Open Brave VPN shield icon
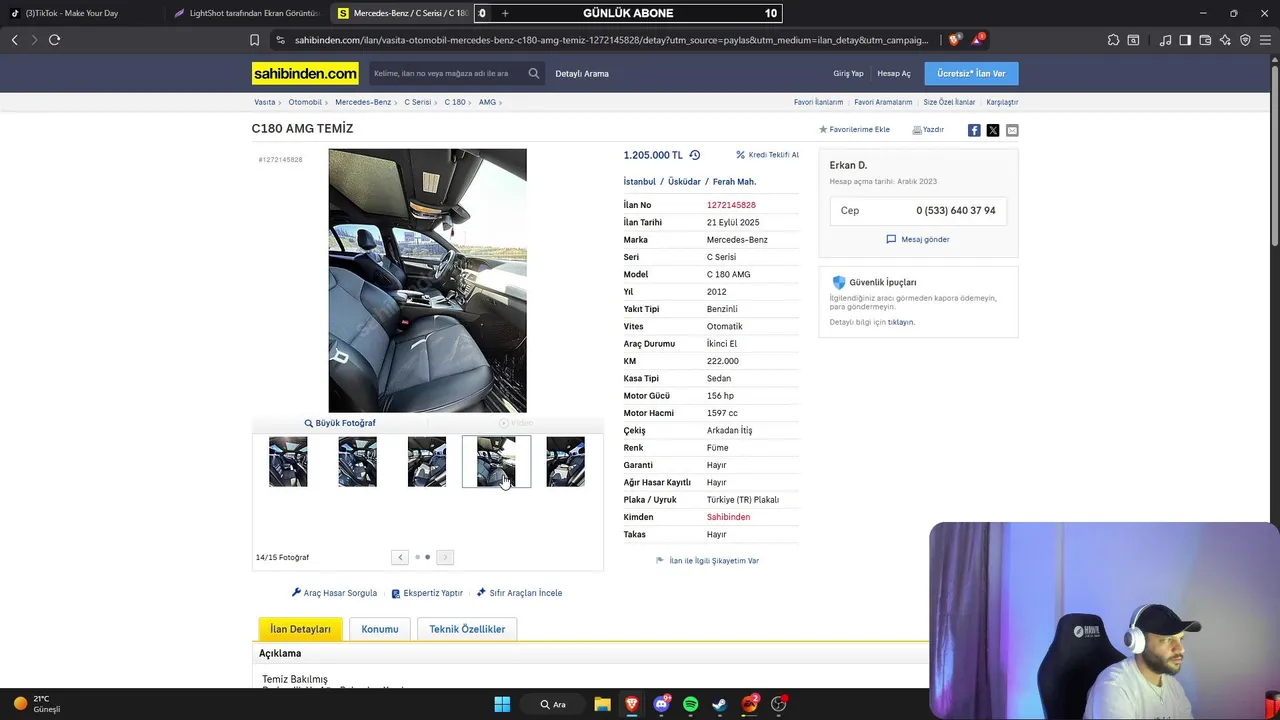The image size is (1280, 720). pyautogui.click(x=1245, y=40)
